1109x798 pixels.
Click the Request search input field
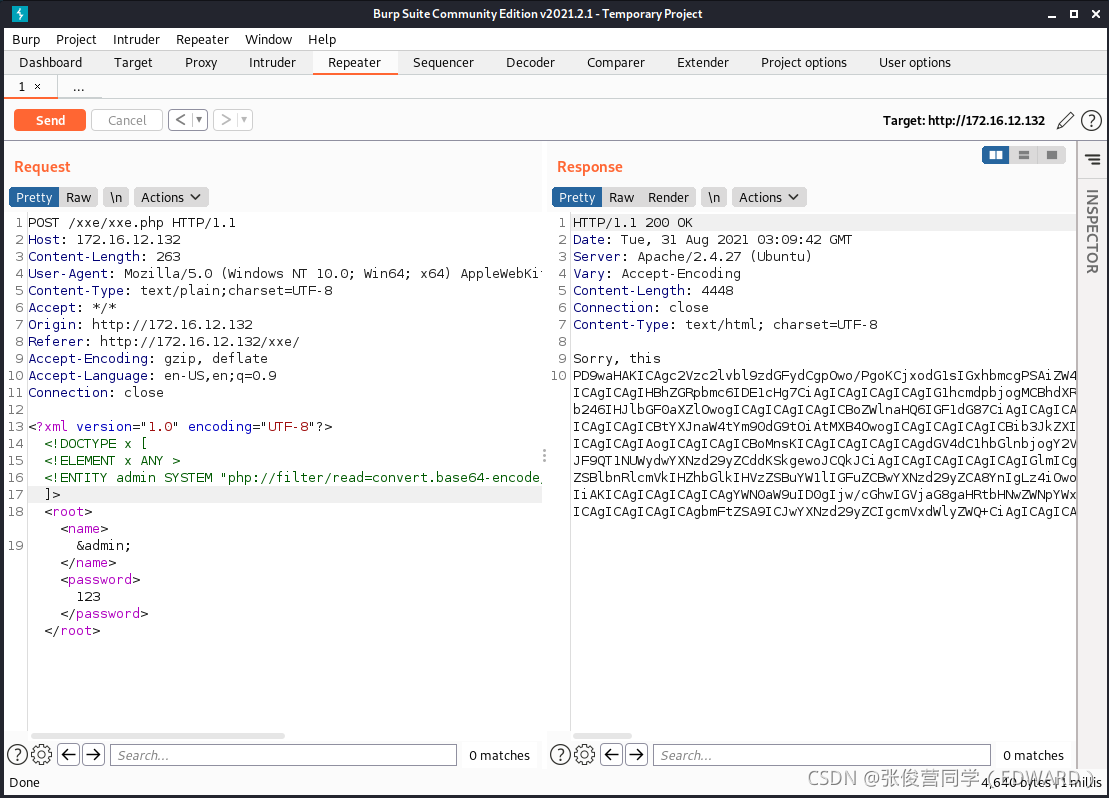point(284,755)
